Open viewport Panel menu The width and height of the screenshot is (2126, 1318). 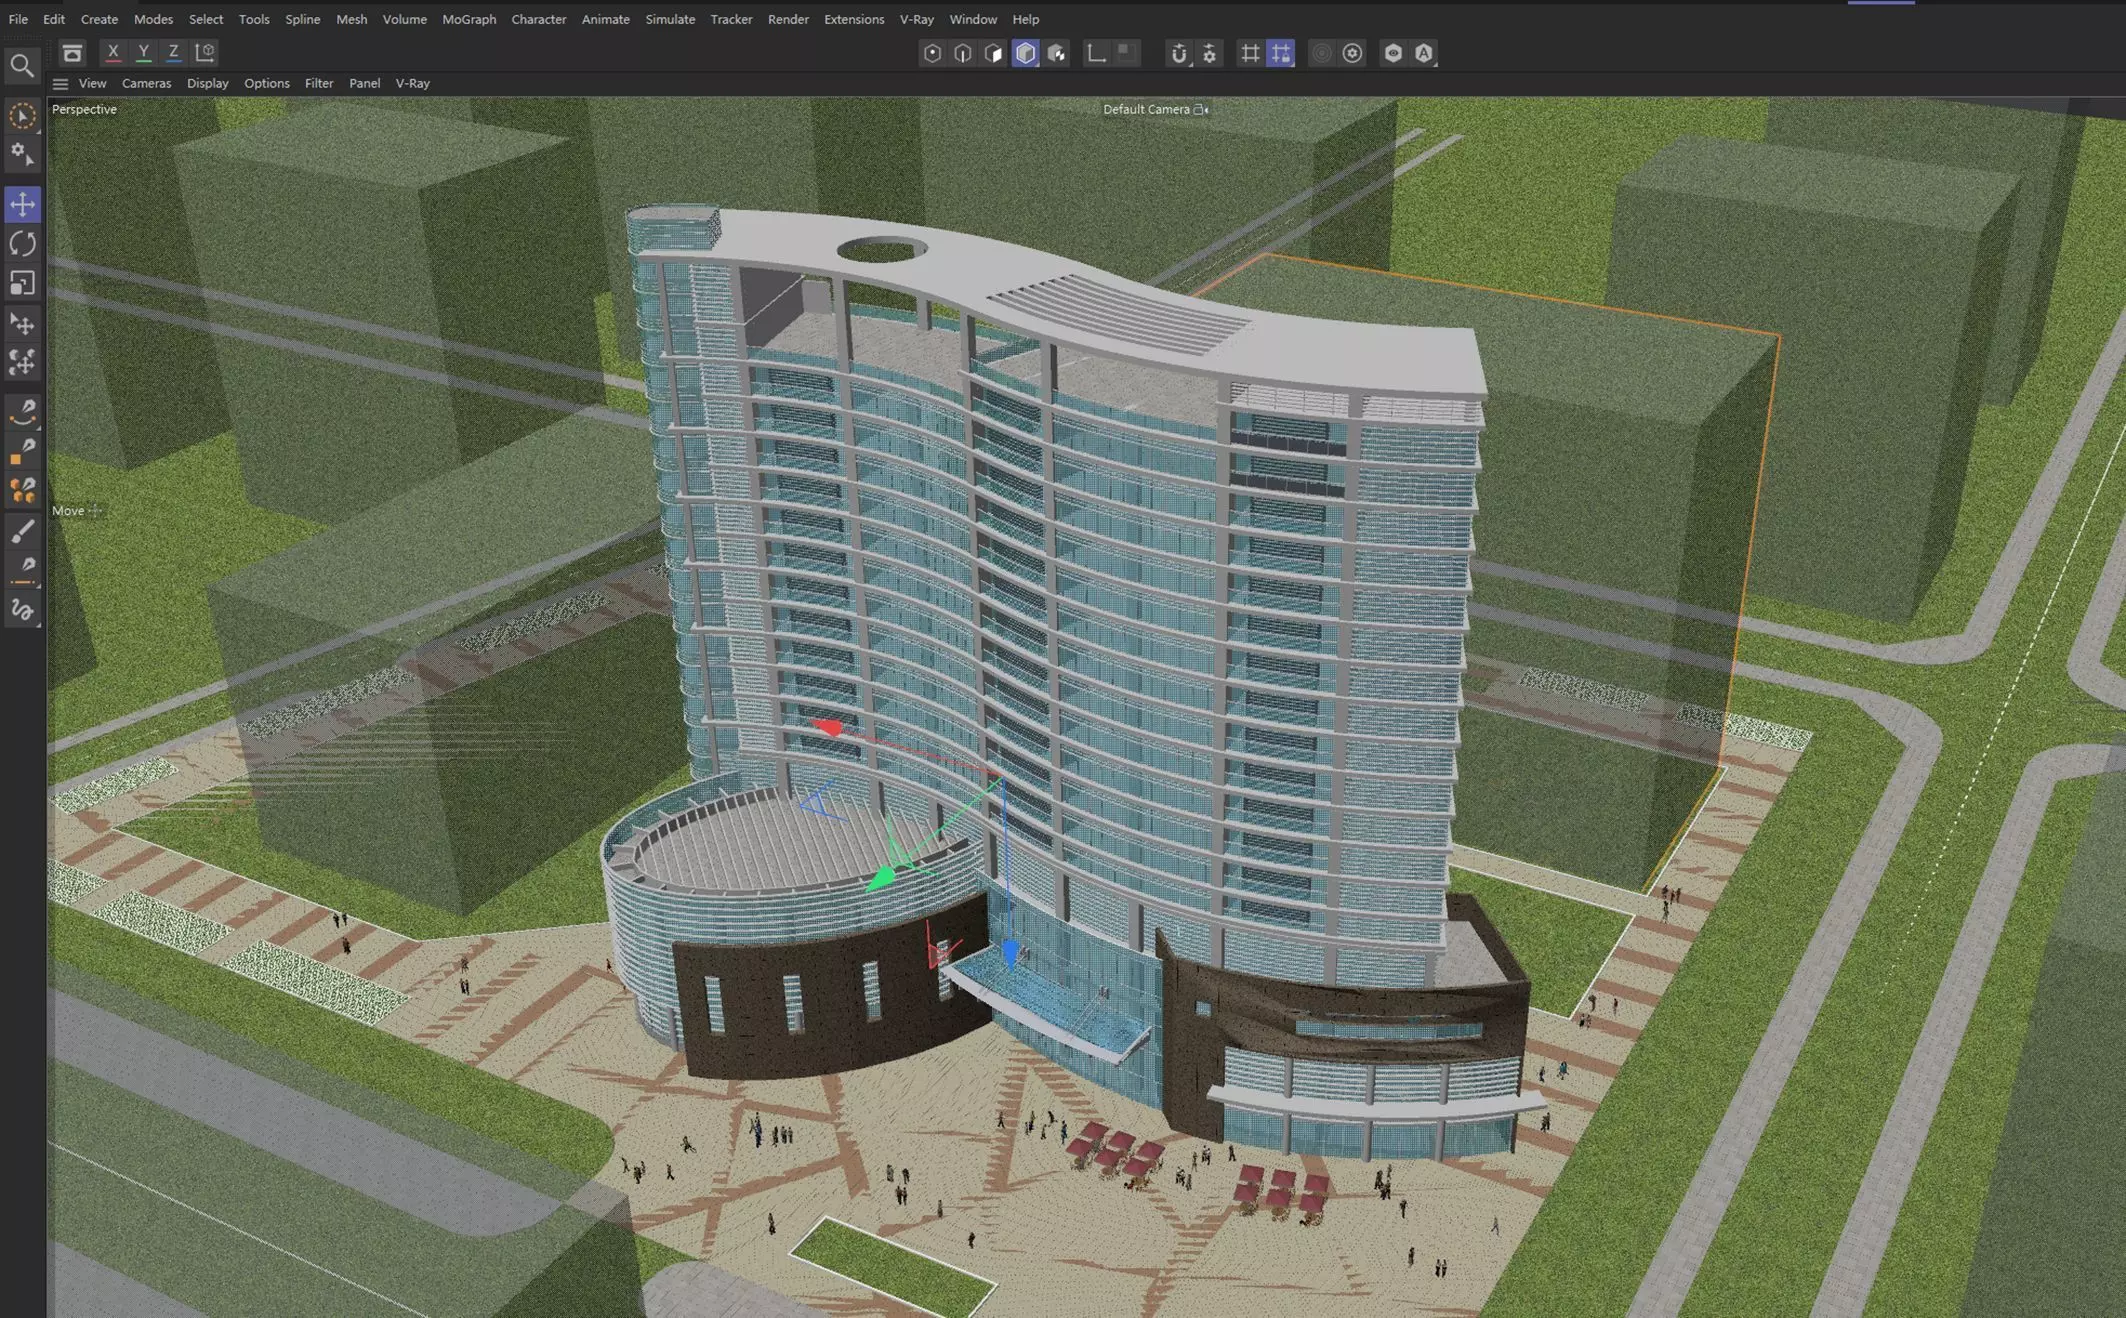(x=364, y=83)
